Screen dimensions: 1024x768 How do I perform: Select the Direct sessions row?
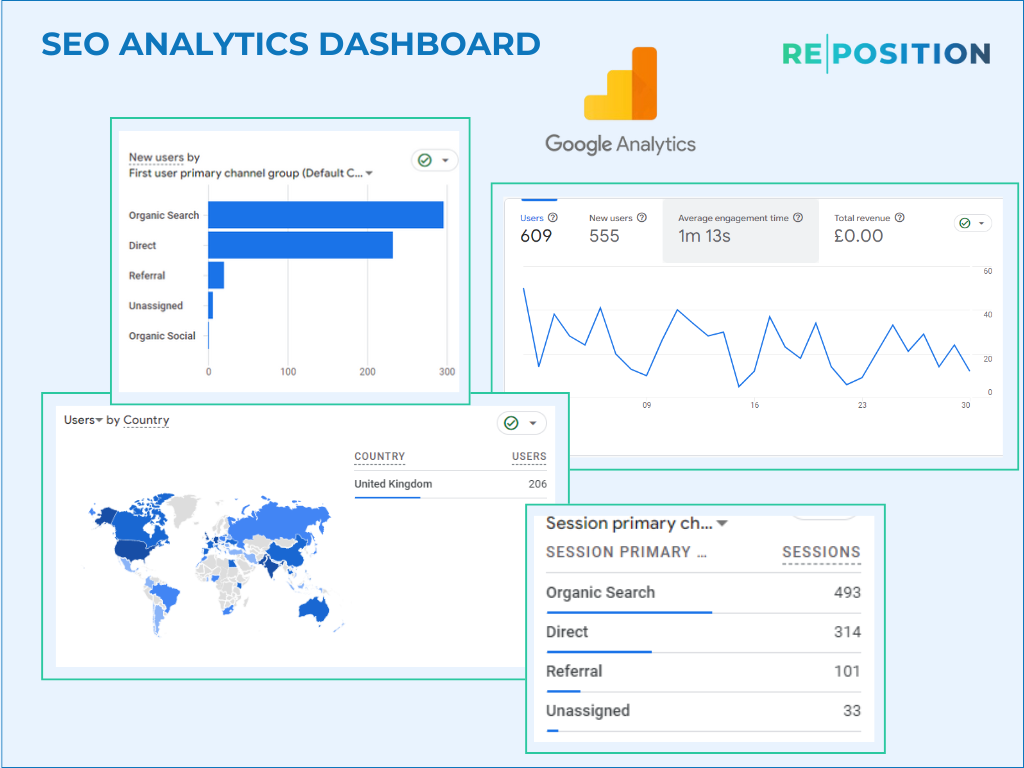point(703,632)
